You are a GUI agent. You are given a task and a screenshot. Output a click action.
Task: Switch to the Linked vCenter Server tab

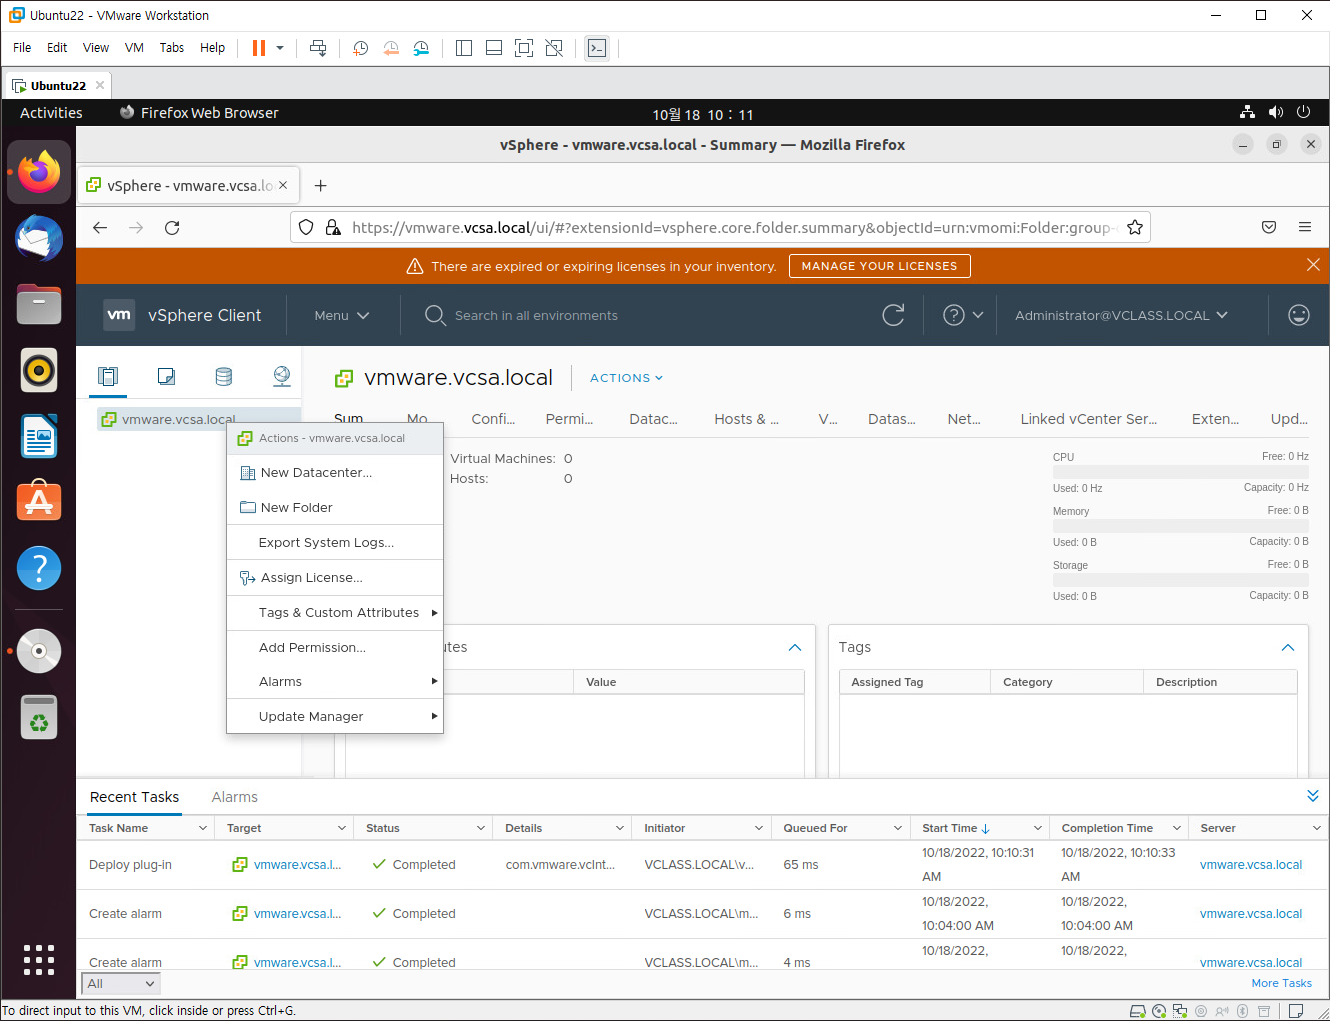click(1088, 419)
